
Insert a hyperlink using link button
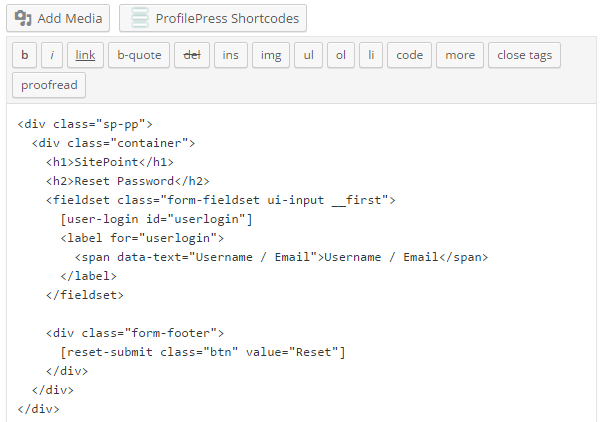tap(85, 55)
